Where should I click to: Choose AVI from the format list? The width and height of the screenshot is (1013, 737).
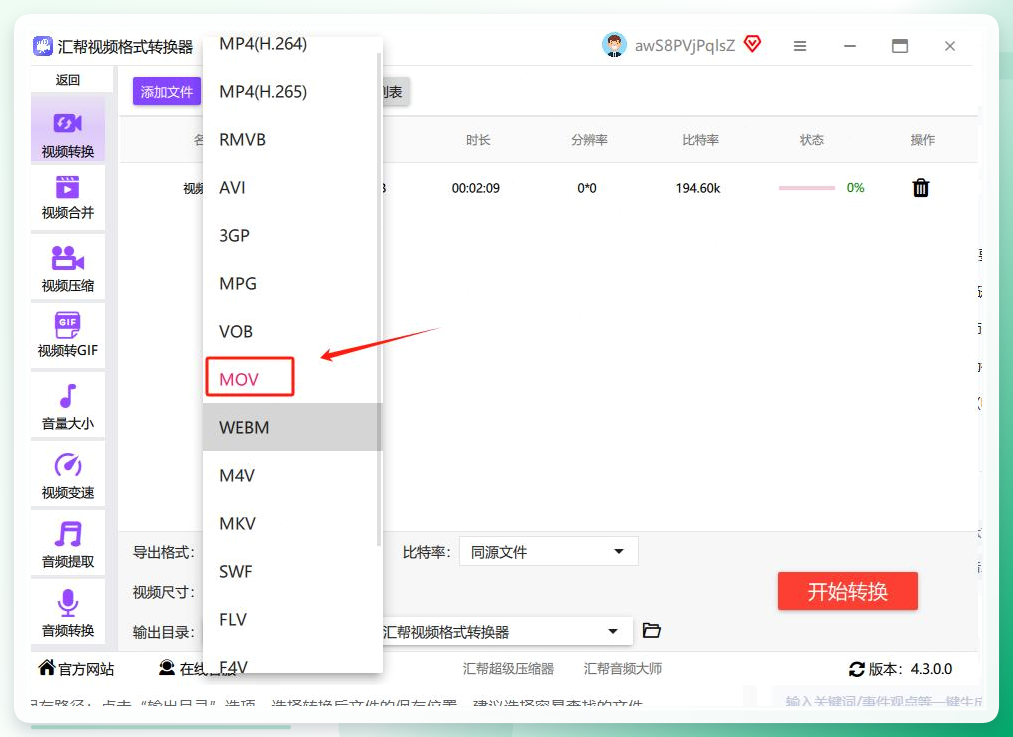pyautogui.click(x=292, y=187)
